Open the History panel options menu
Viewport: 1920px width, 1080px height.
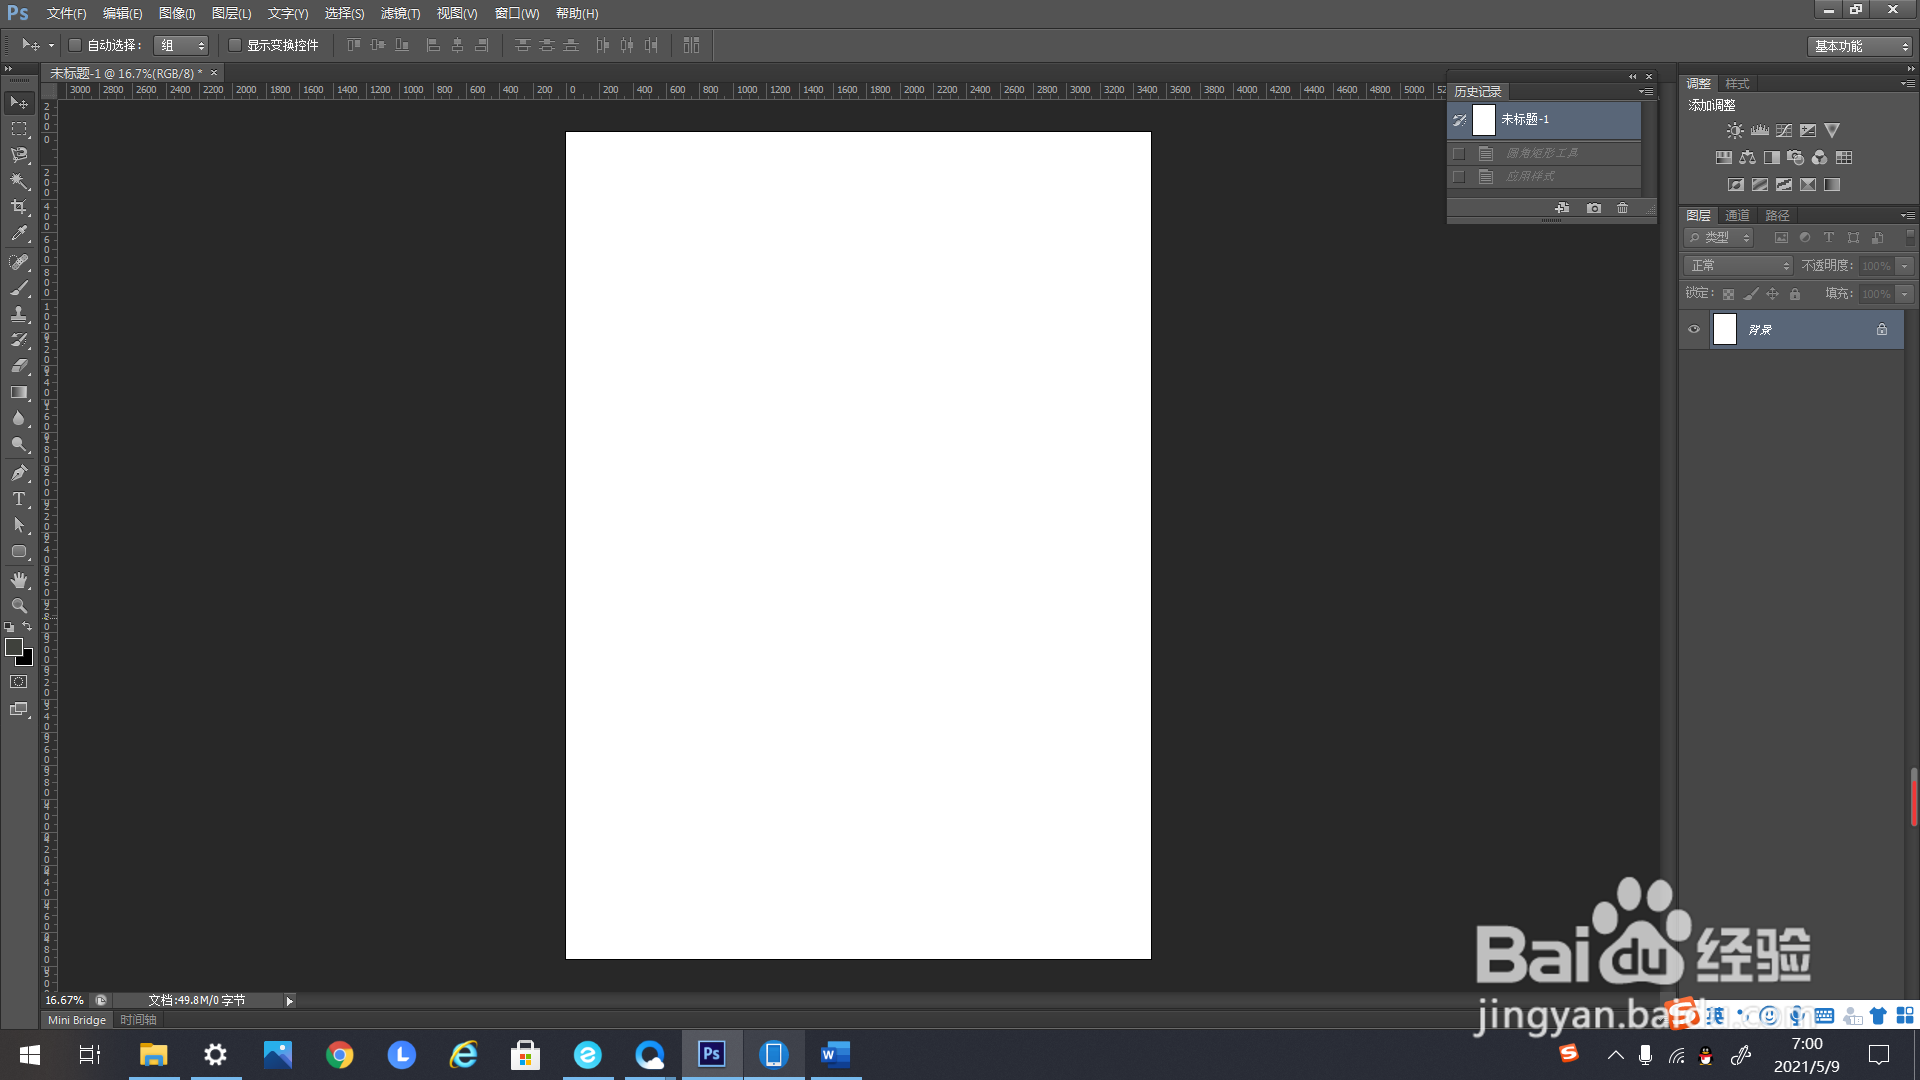click(x=1646, y=92)
